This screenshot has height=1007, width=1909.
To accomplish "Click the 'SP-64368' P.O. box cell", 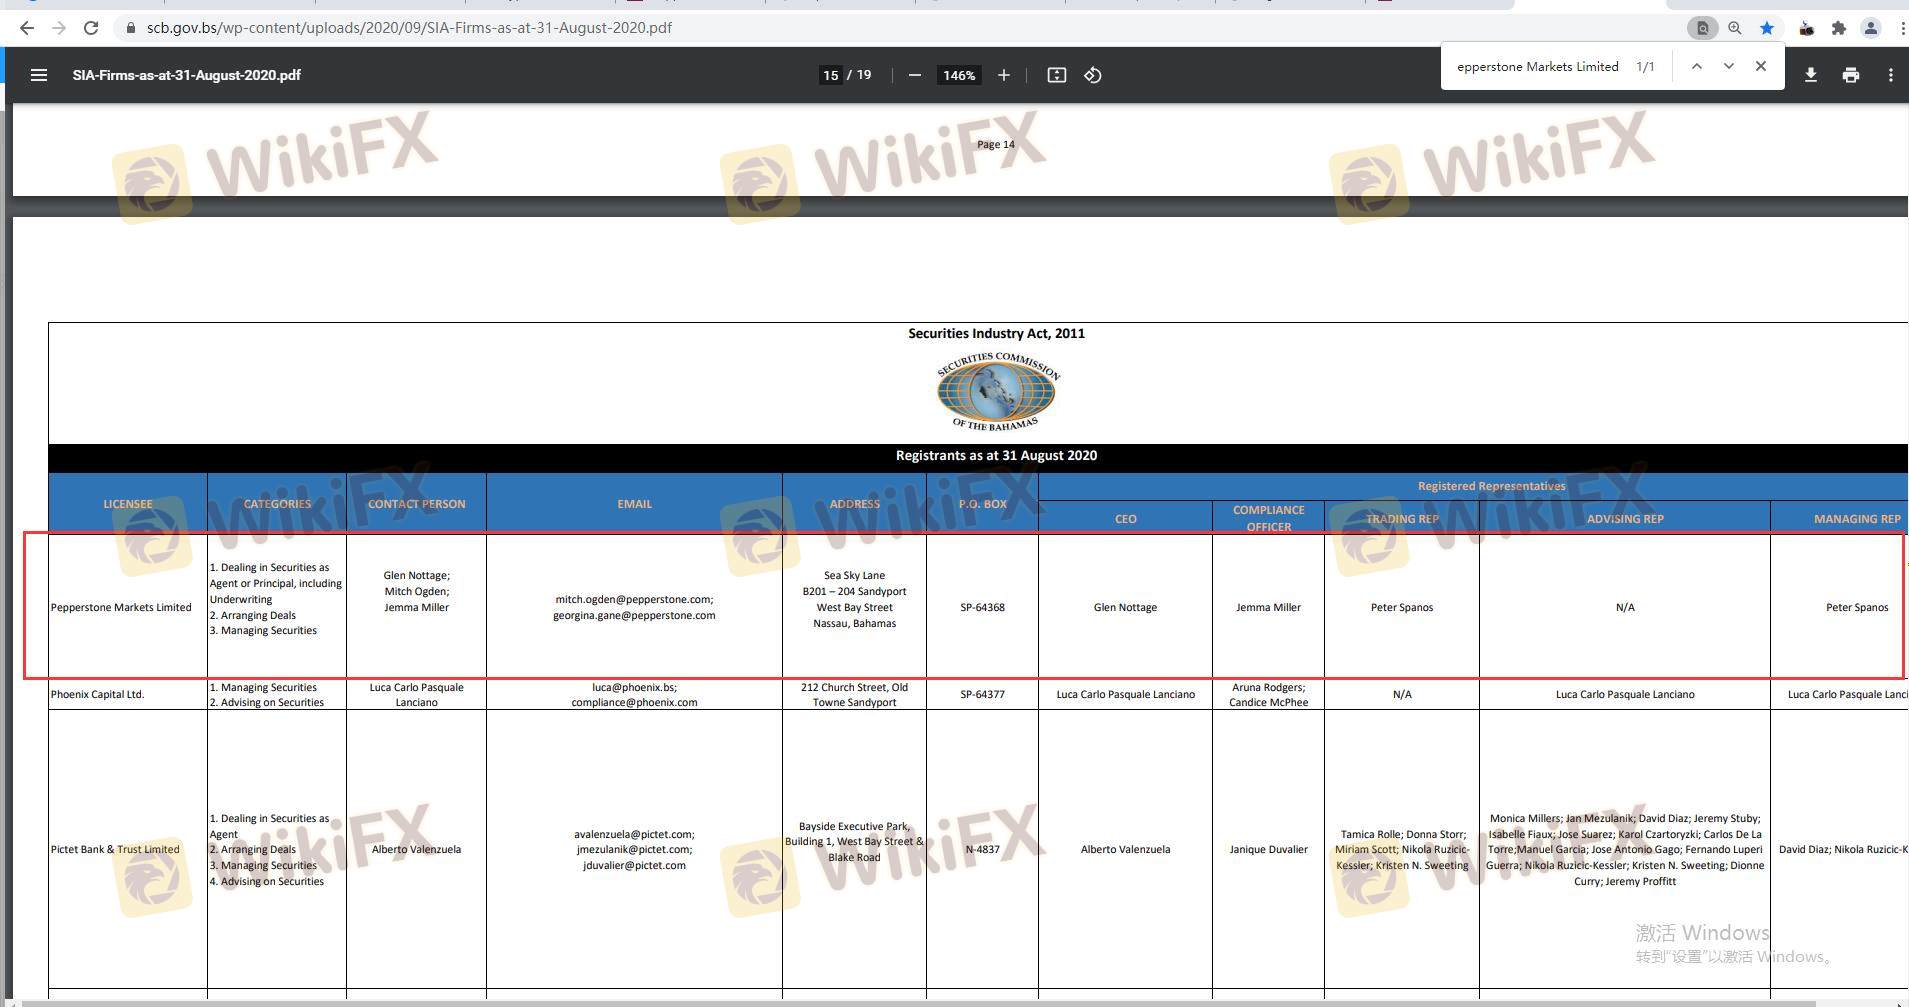I will [x=982, y=607].
